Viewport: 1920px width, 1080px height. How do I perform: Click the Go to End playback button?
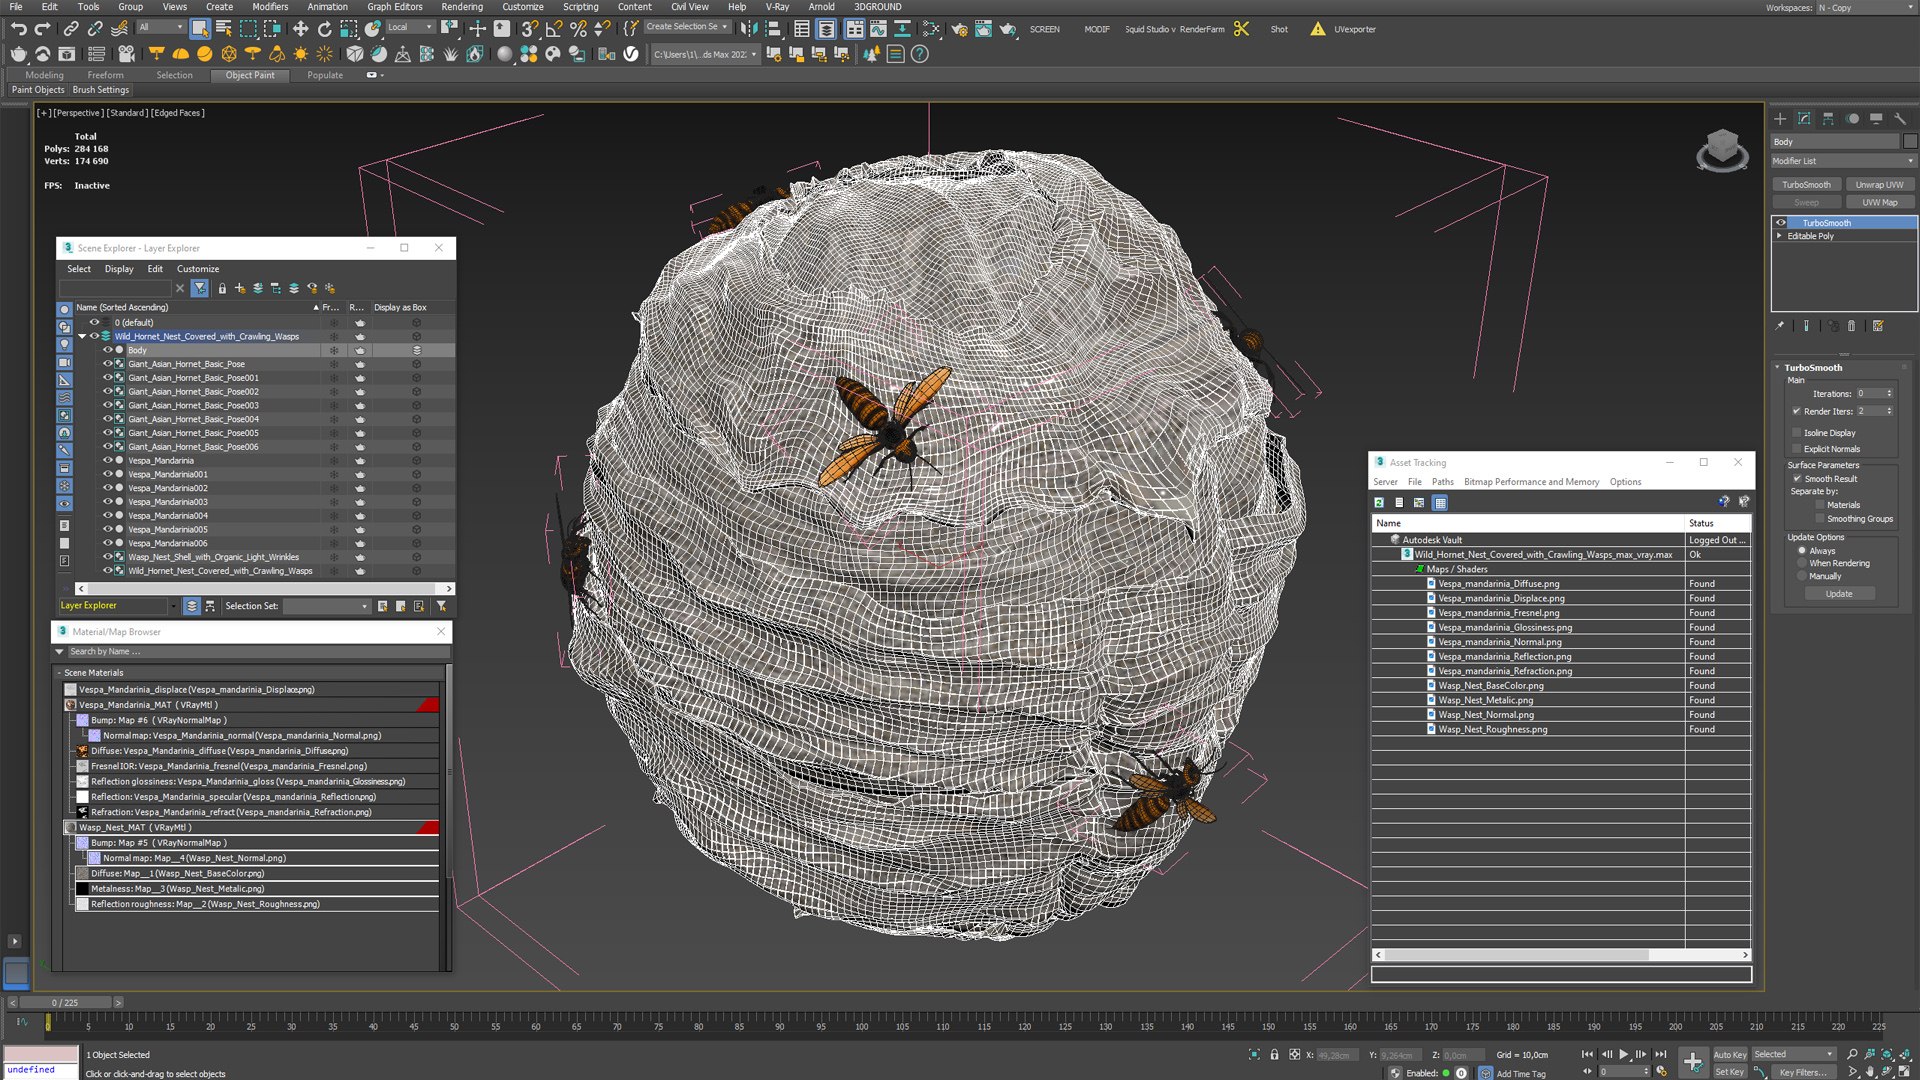pos(1660,1054)
